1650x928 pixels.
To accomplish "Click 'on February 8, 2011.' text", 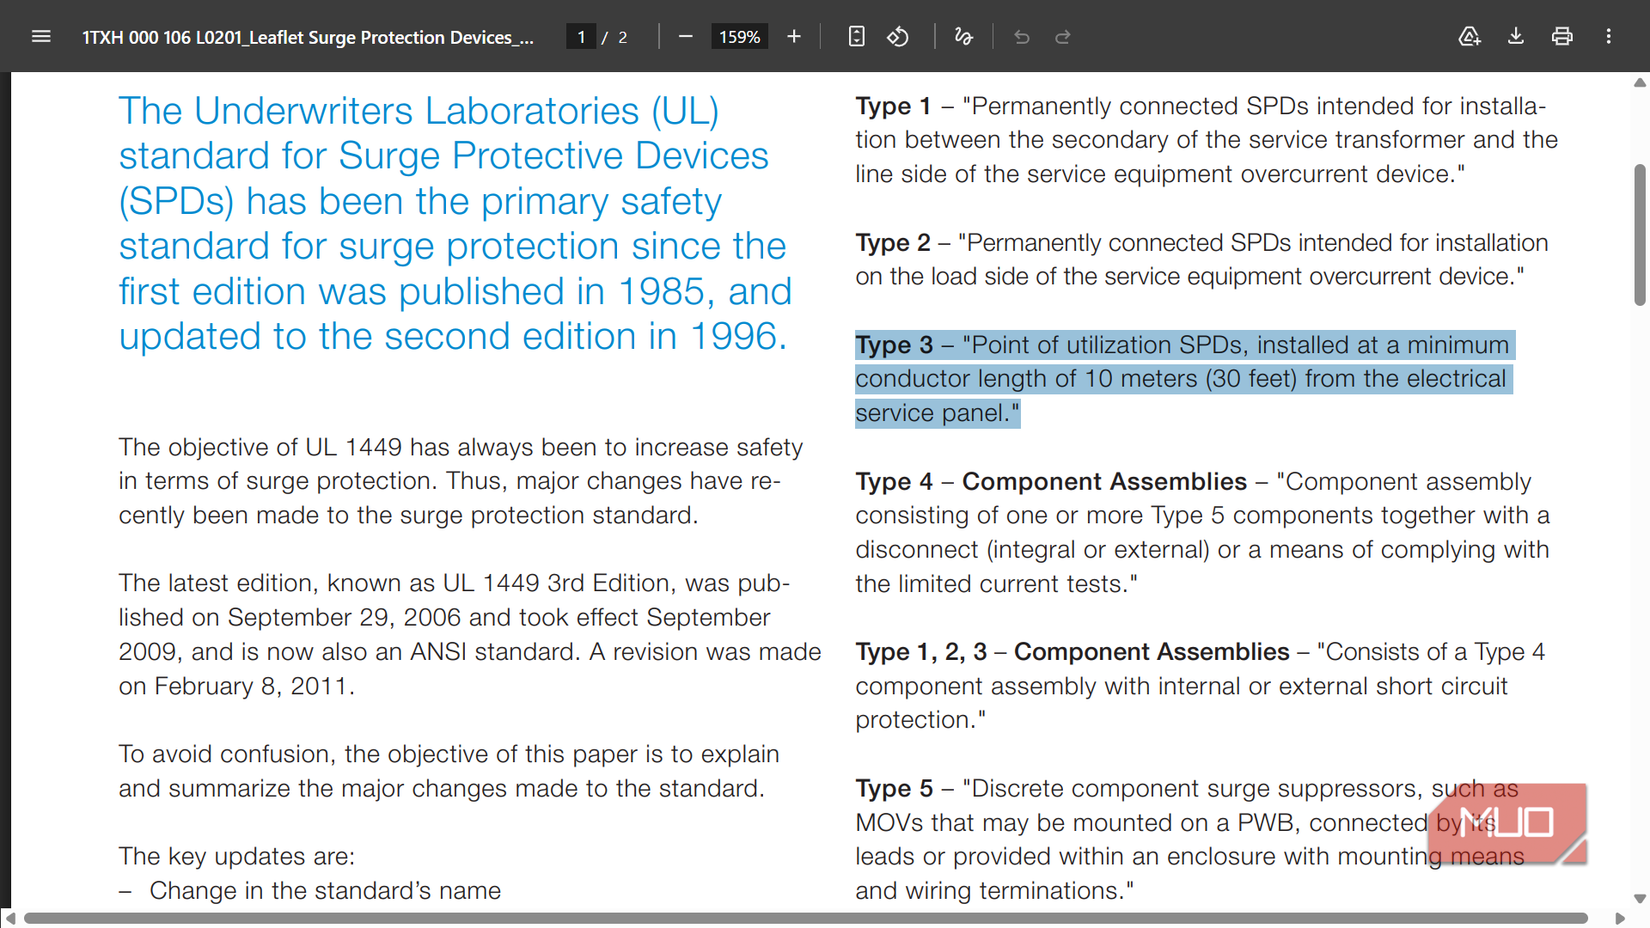I will pos(237,686).
